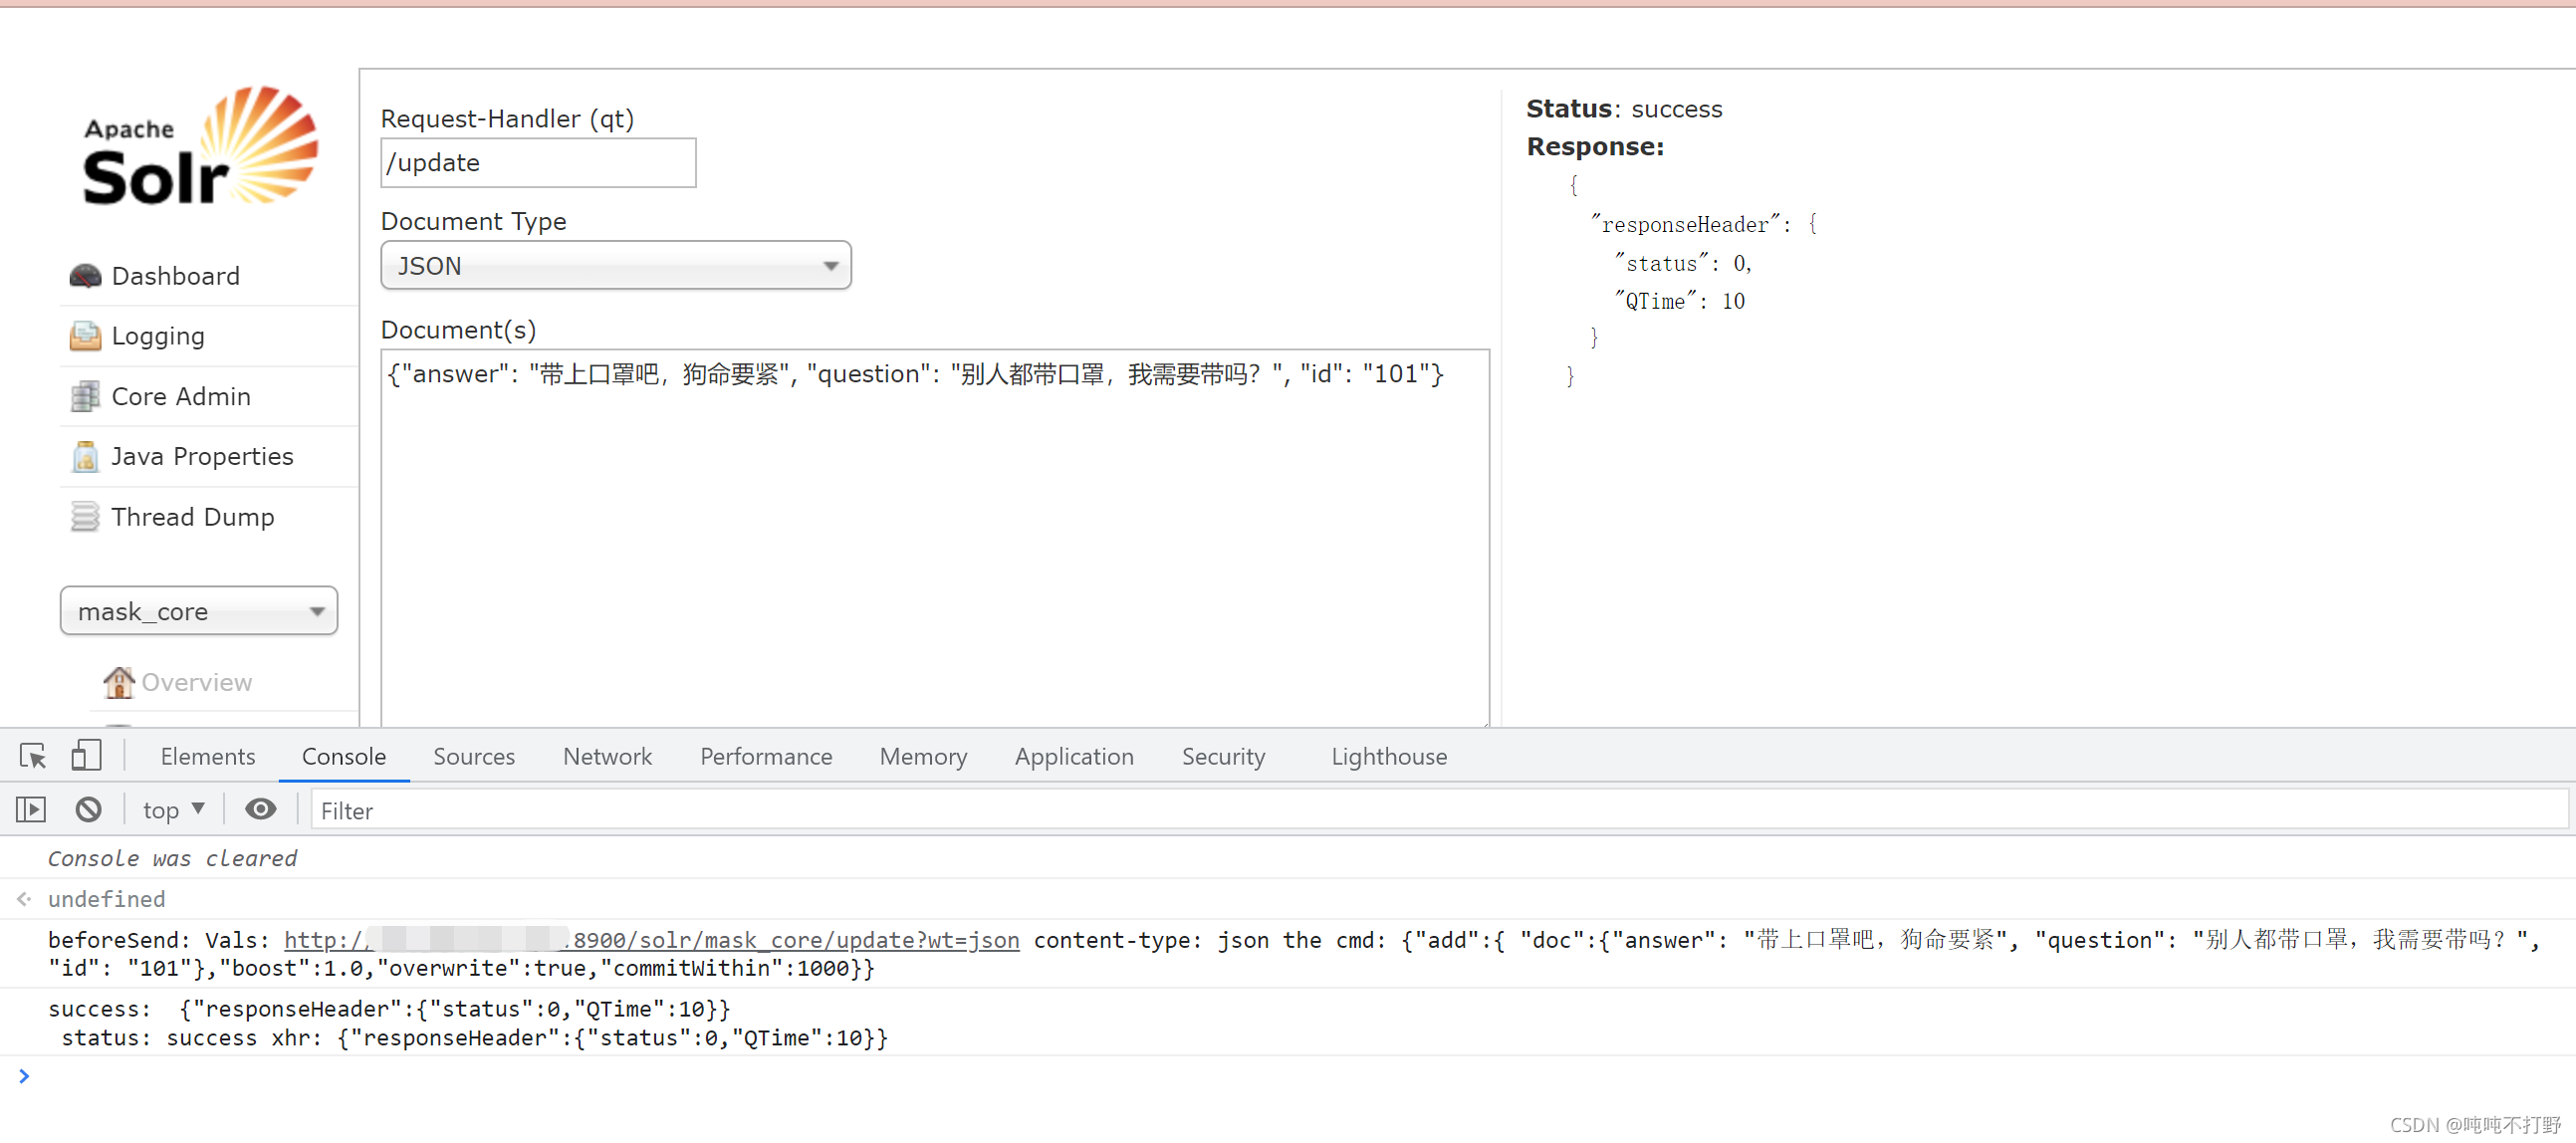The width and height of the screenshot is (2576, 1143).
Task: Switch to the Memory tab
Action: coord(923,757)
